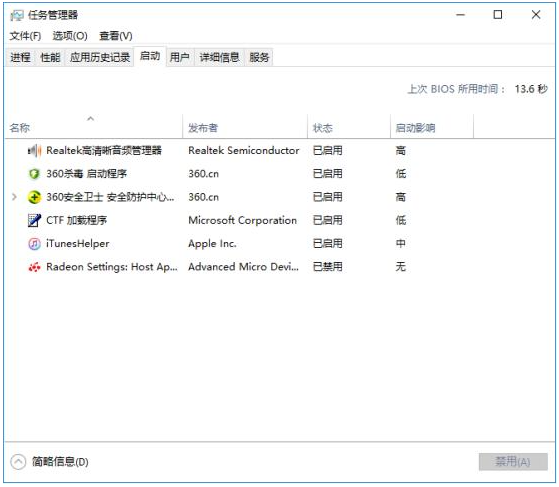Select the CTF加载程序 pen icon
This screenshot has height=487, width=559.
point(34,220)
